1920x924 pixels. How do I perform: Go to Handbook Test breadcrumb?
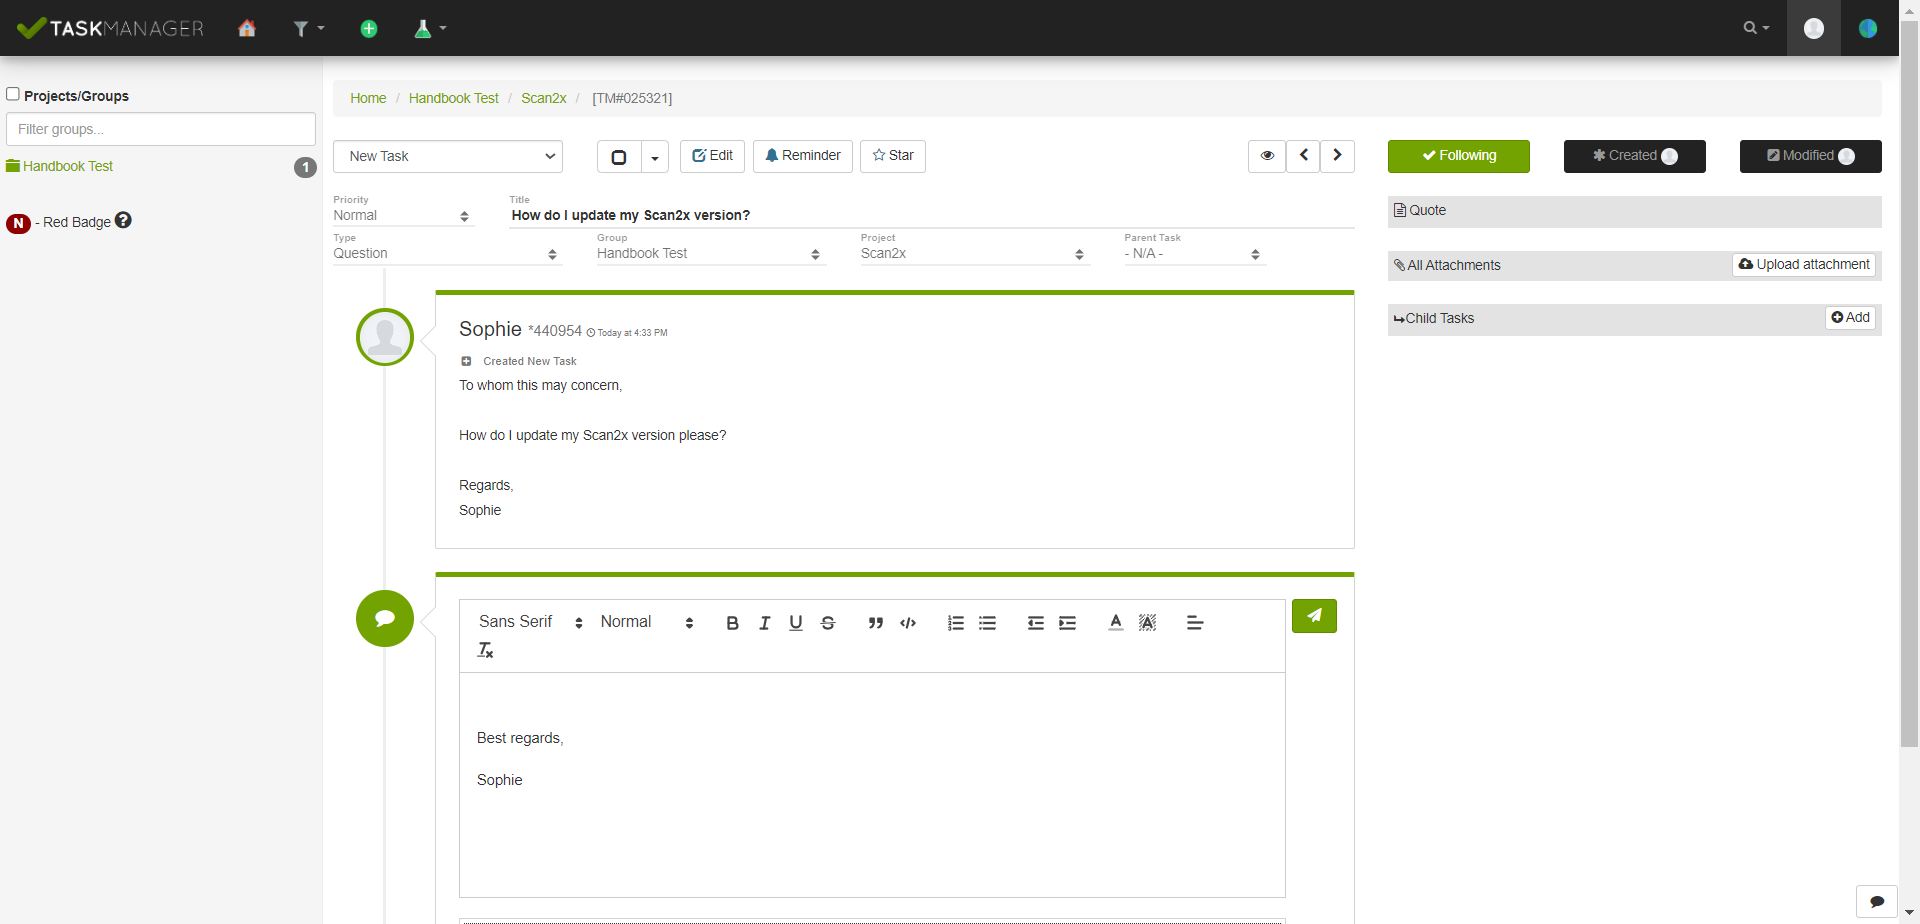click(x=454, y=98)
